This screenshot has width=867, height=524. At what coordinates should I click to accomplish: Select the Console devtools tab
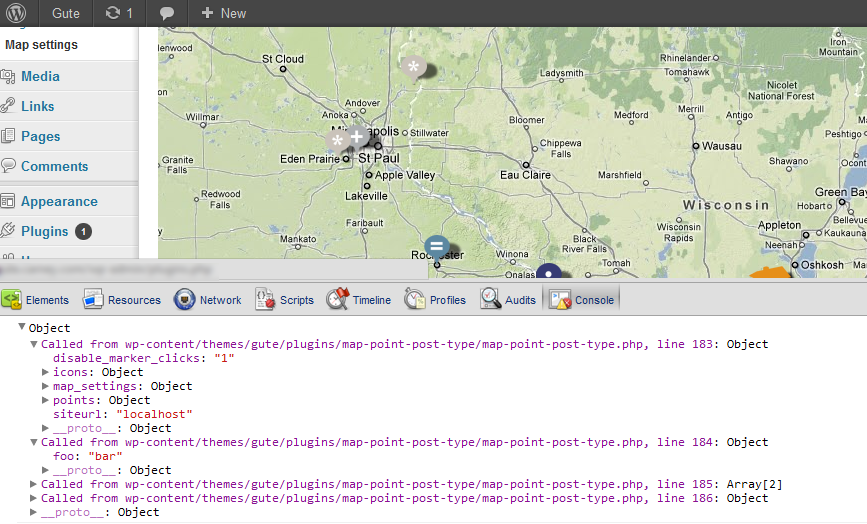click(582, 300)
